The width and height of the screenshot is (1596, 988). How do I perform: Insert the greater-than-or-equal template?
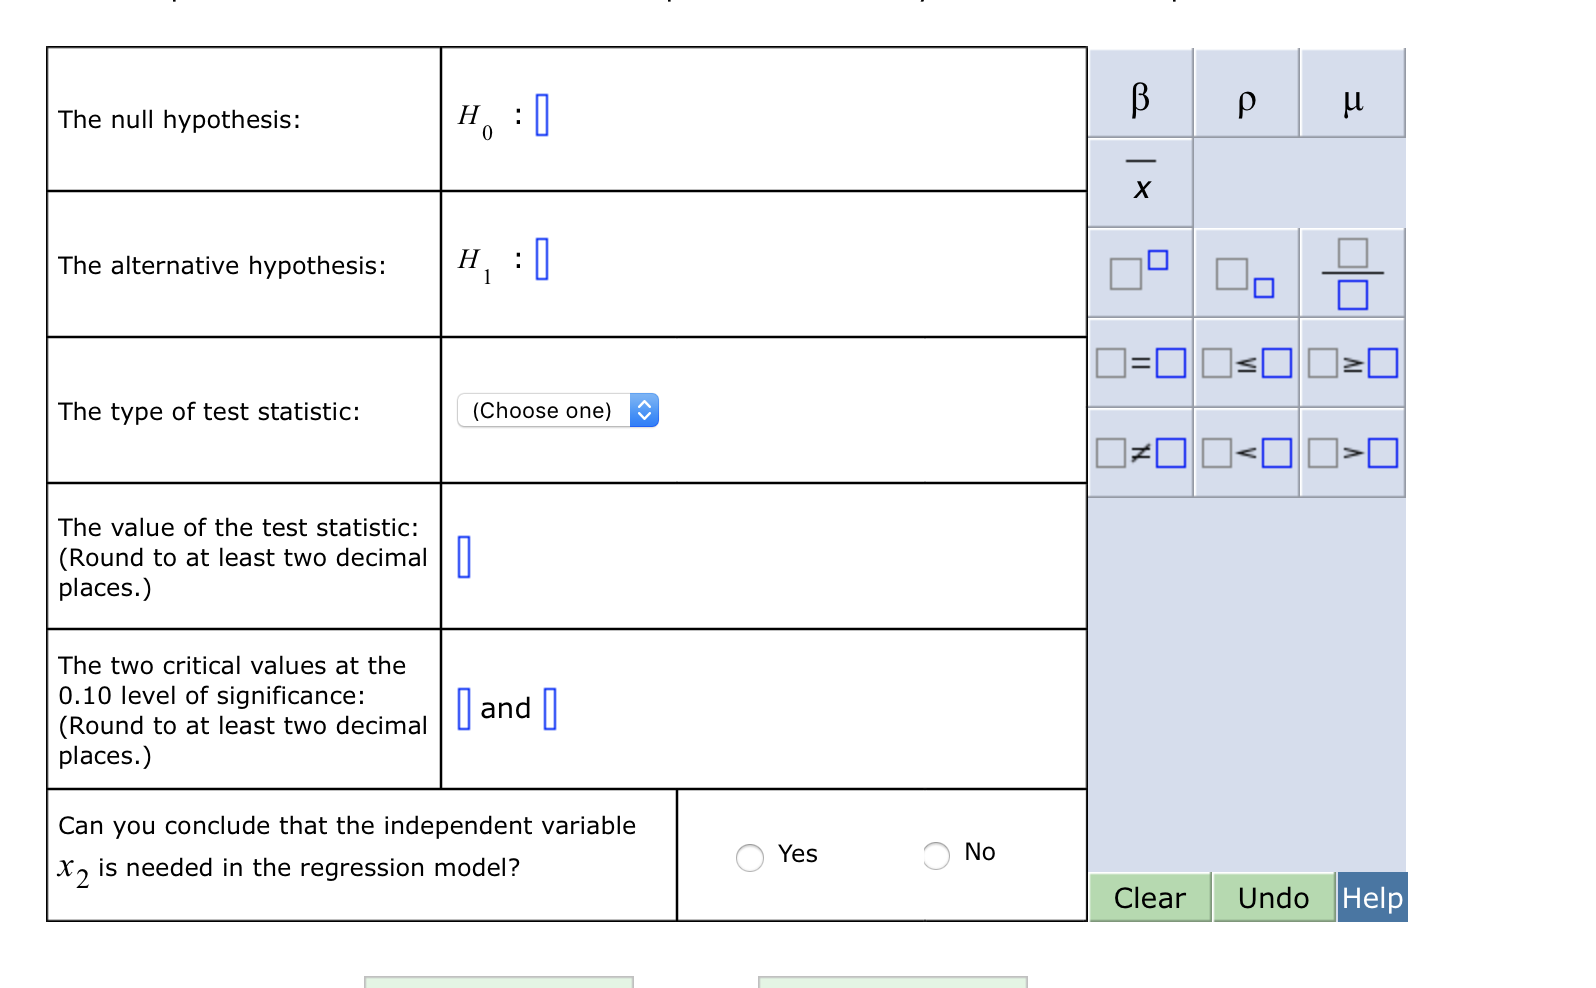1352,363
